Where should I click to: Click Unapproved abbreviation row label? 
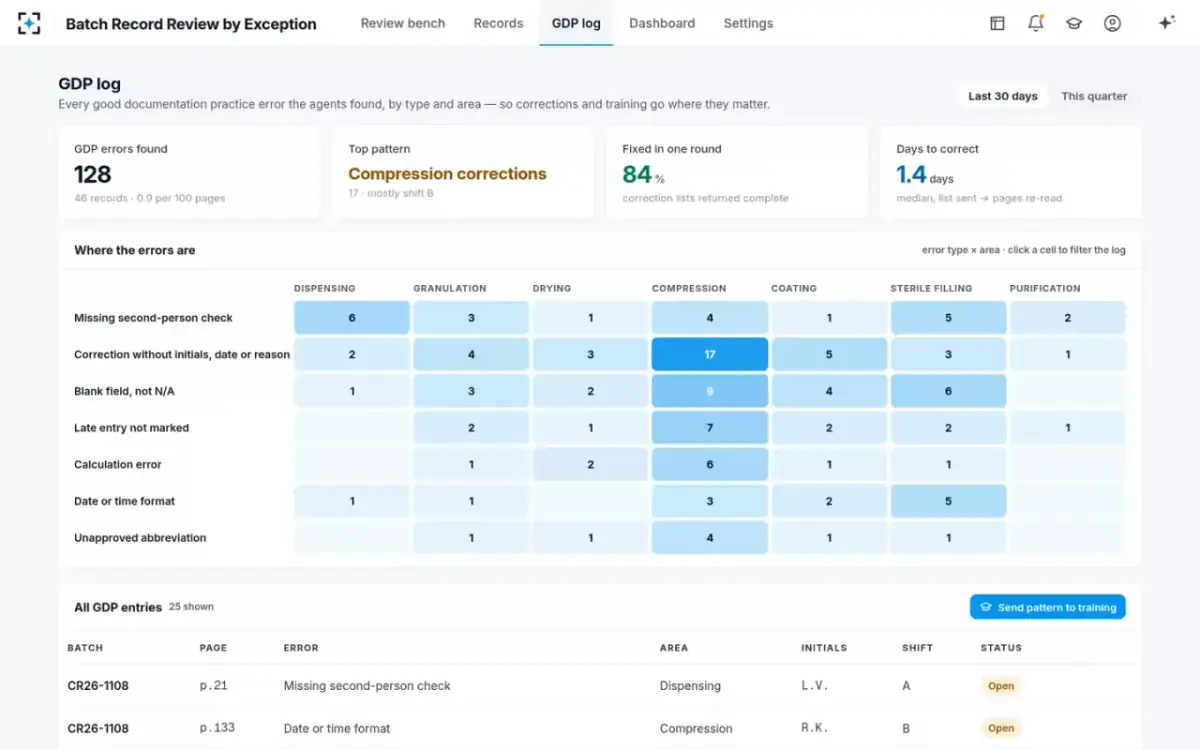(x=140, y=538)
